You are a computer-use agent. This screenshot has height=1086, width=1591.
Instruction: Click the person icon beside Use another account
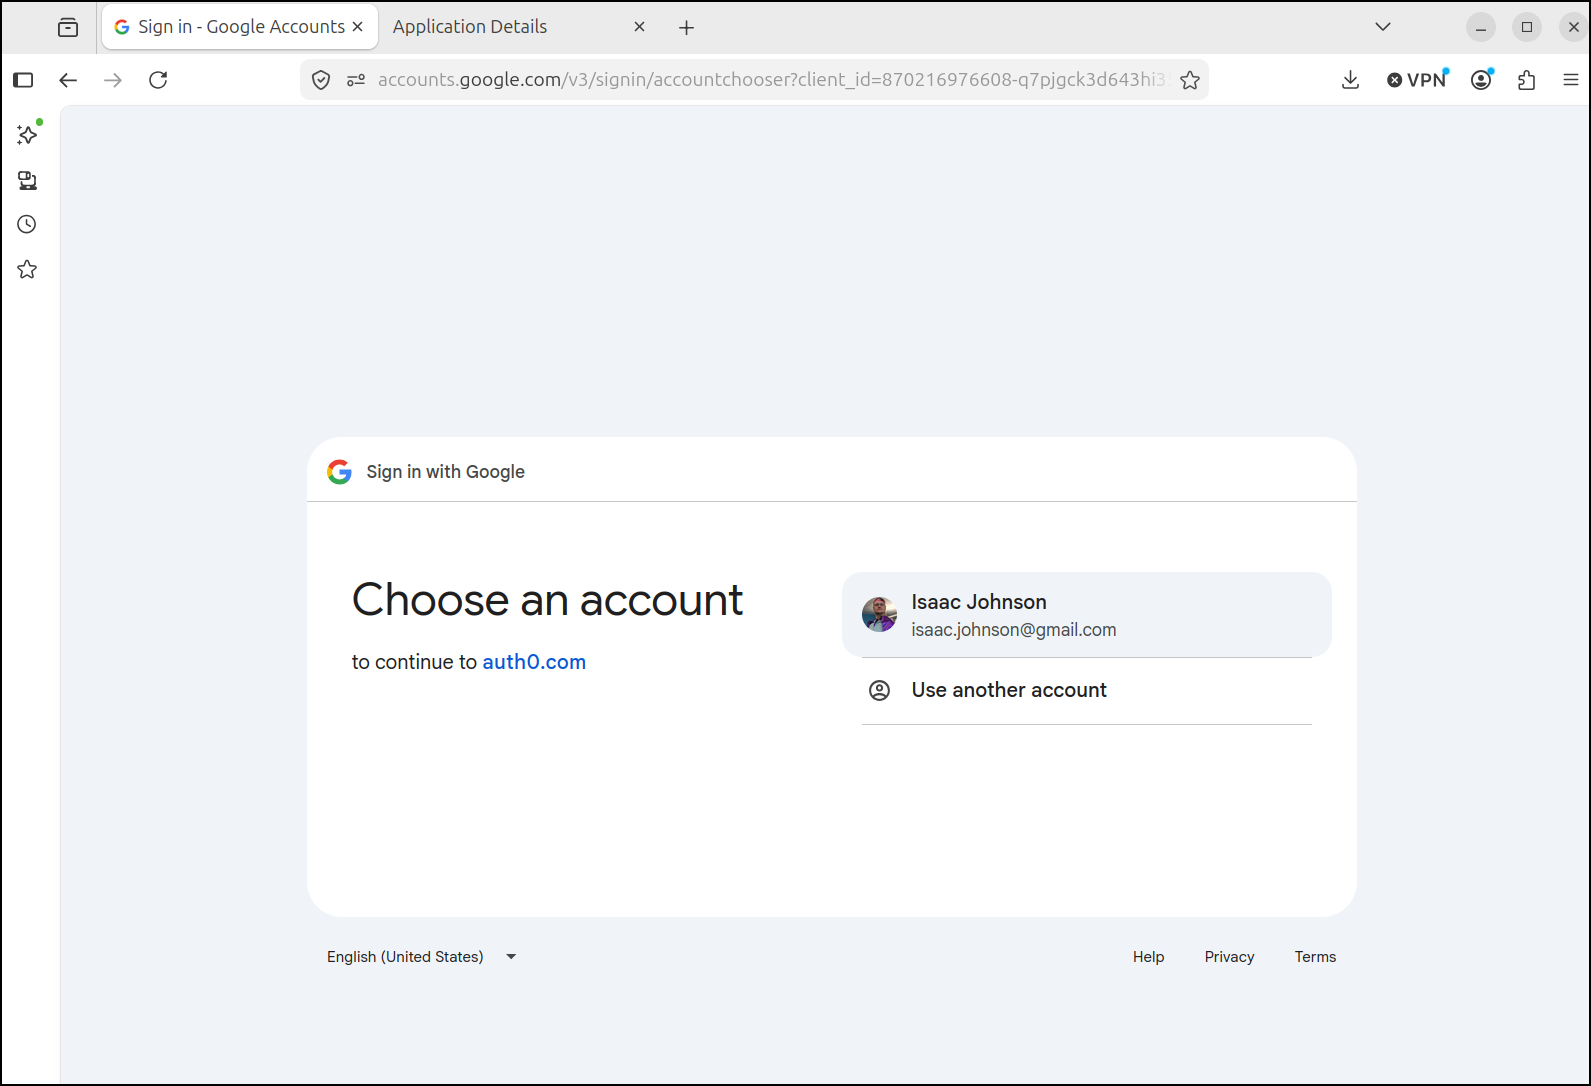click(x=880, y=690)
